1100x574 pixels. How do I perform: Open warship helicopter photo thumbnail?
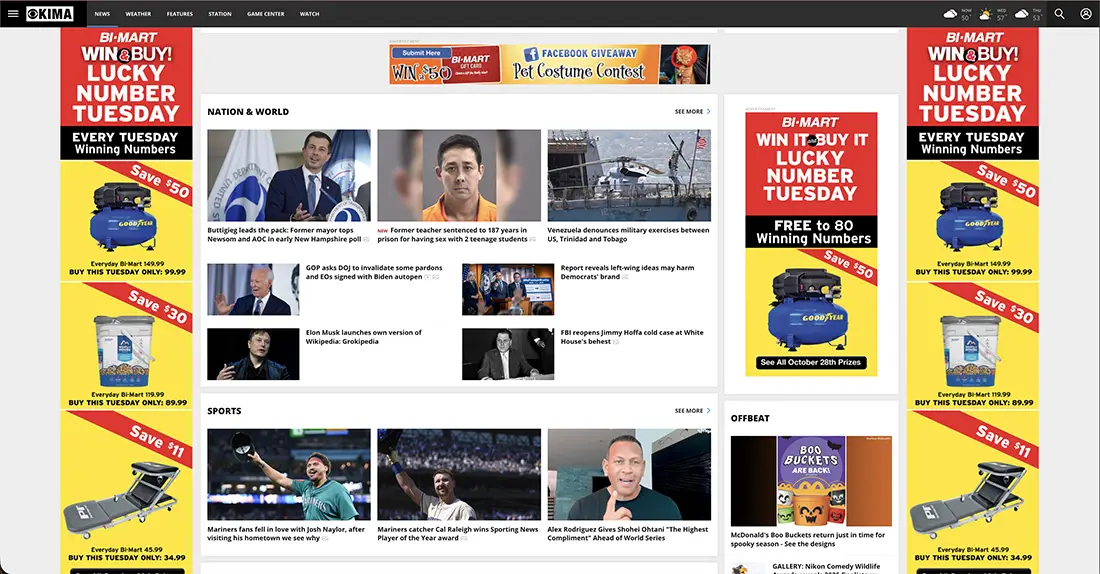tap(629, 175)
